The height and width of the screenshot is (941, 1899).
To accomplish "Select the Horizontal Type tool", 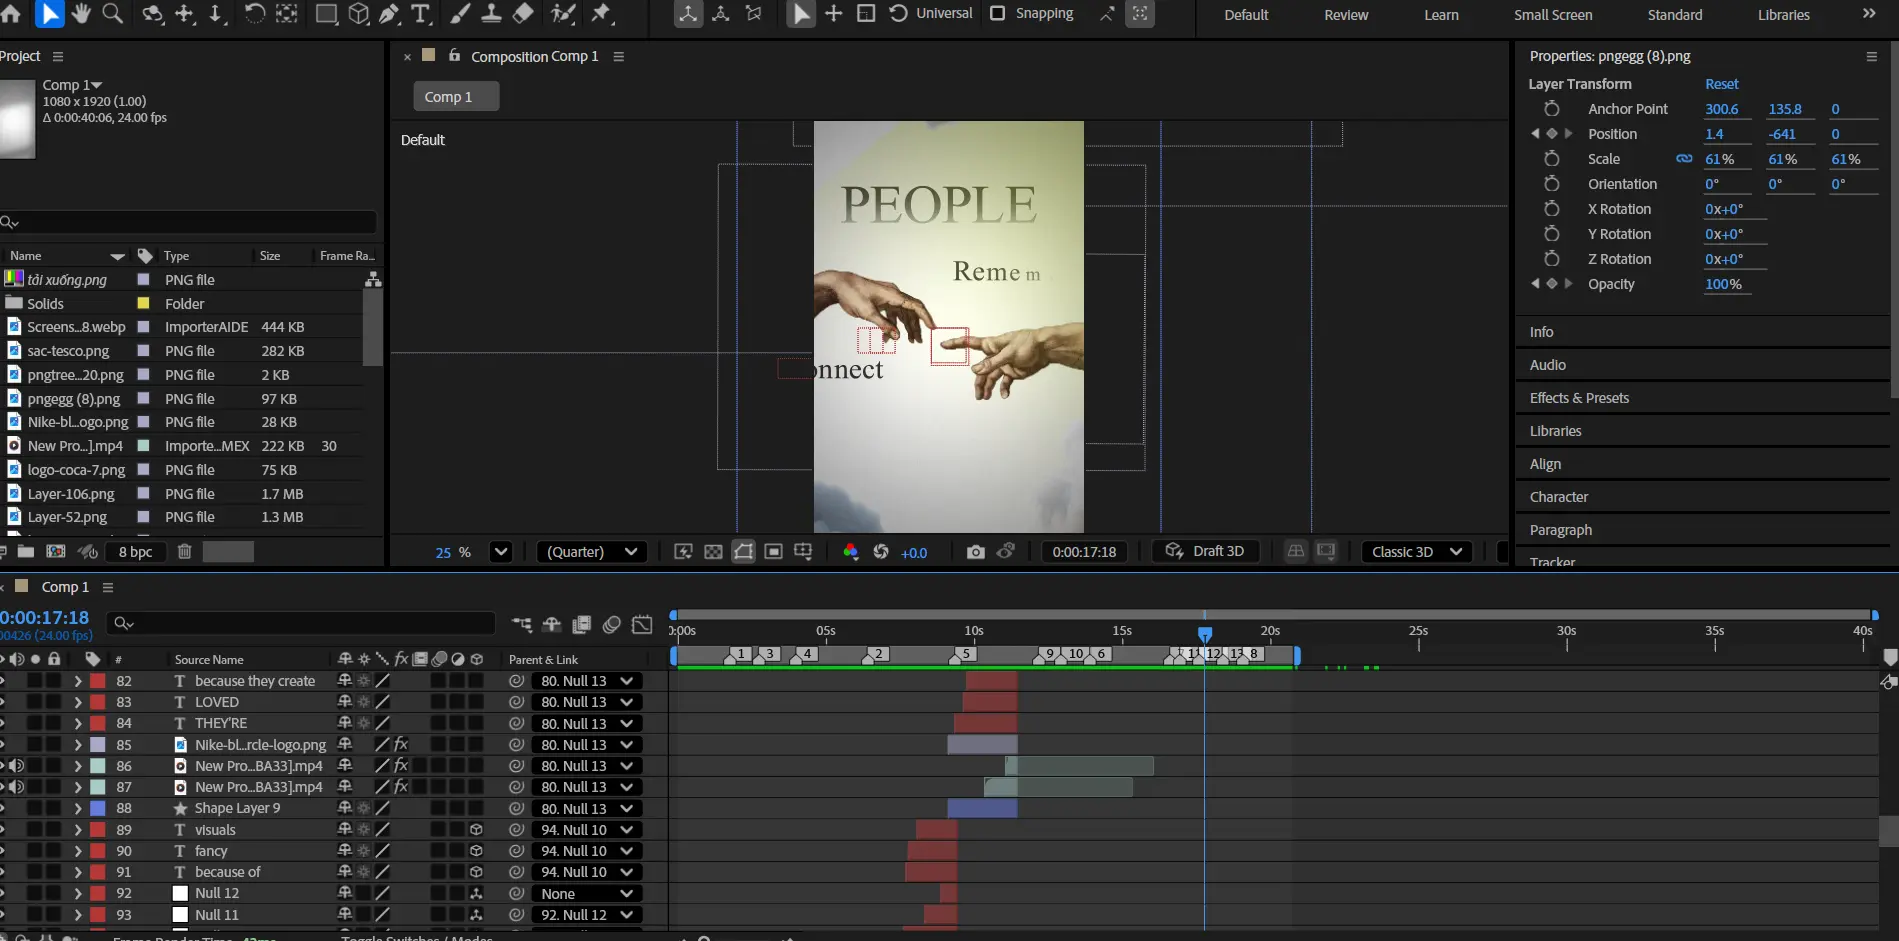I will (x=421, y=13).
